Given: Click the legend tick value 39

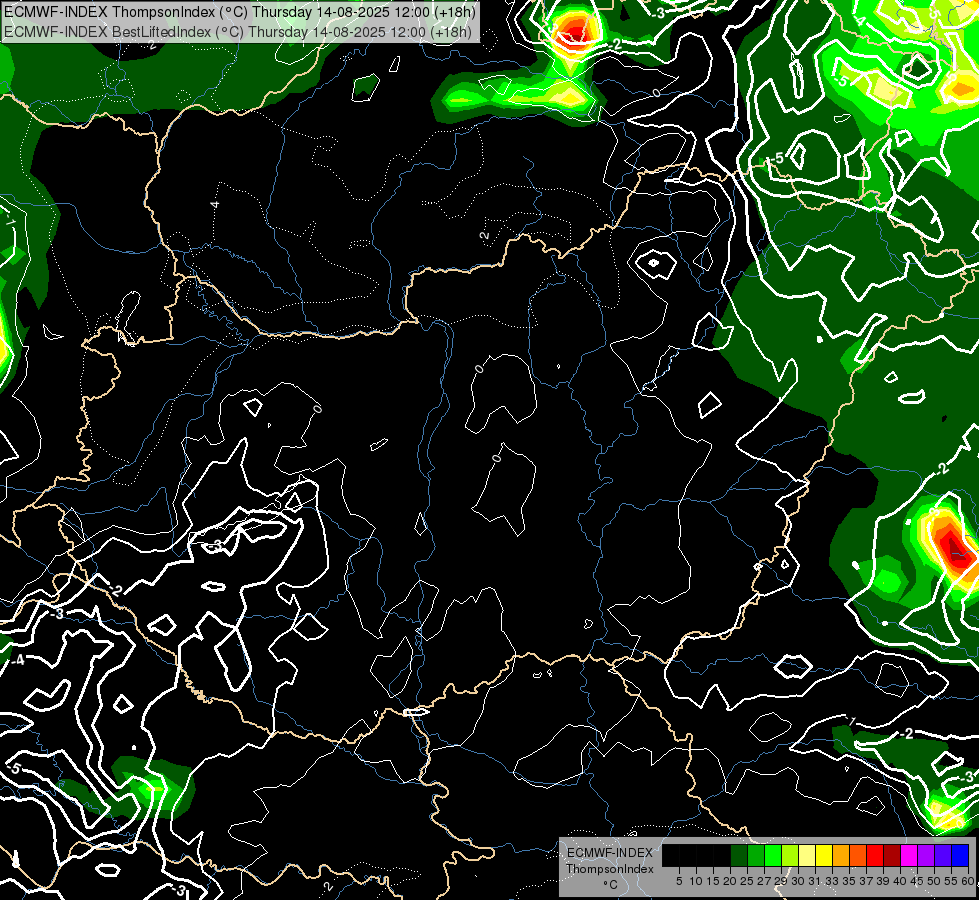Looking at the screenshot, I should tap(883, 881).
